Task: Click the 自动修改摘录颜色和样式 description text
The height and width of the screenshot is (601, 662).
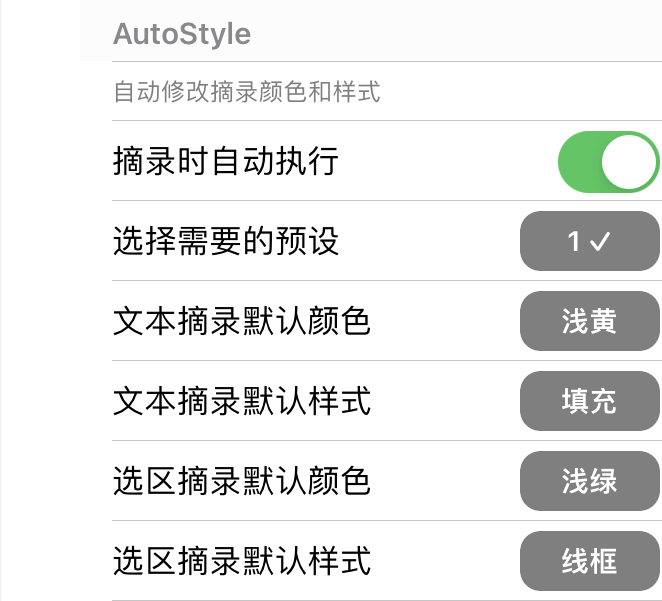Action: pyautogui.click(x=247, y=92)
